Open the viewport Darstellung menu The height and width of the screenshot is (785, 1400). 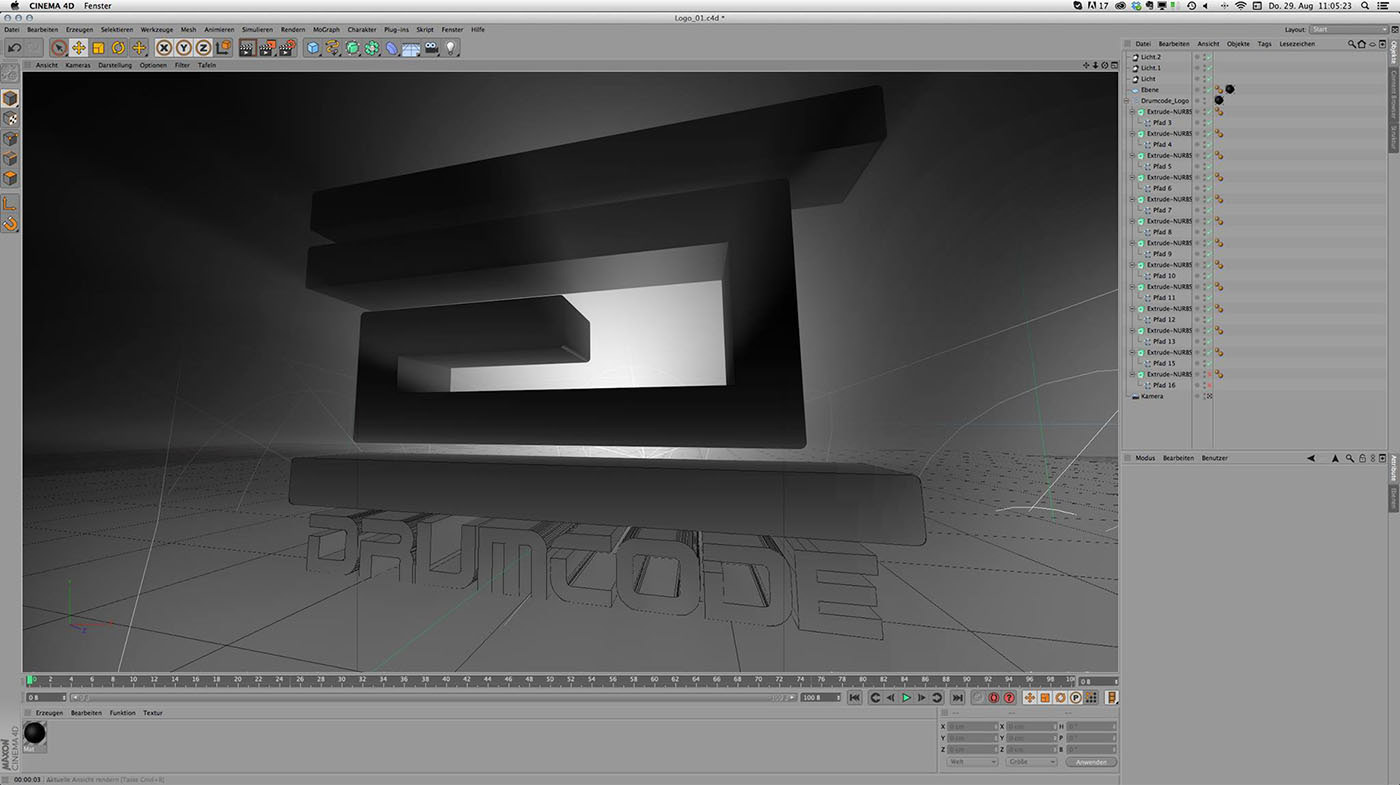pos(115,65)
